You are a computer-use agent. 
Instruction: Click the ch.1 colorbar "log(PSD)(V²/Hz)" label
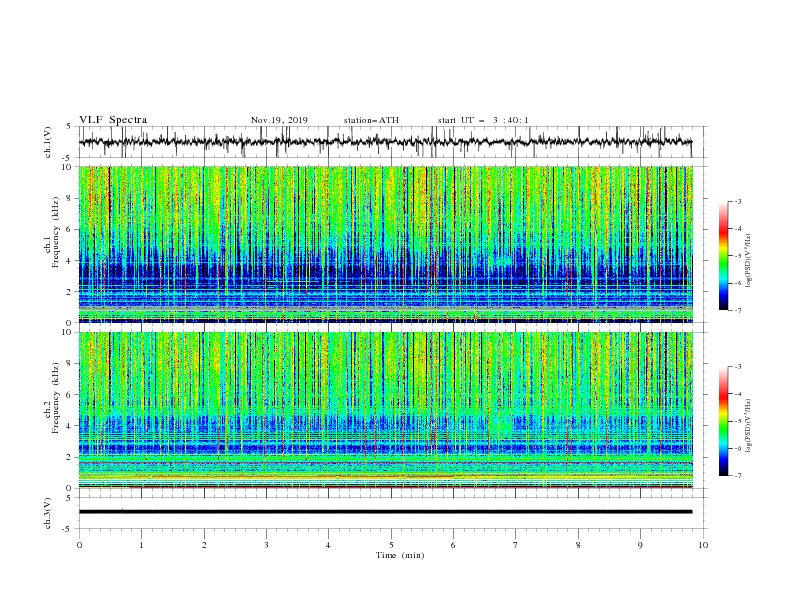point(749,261)
